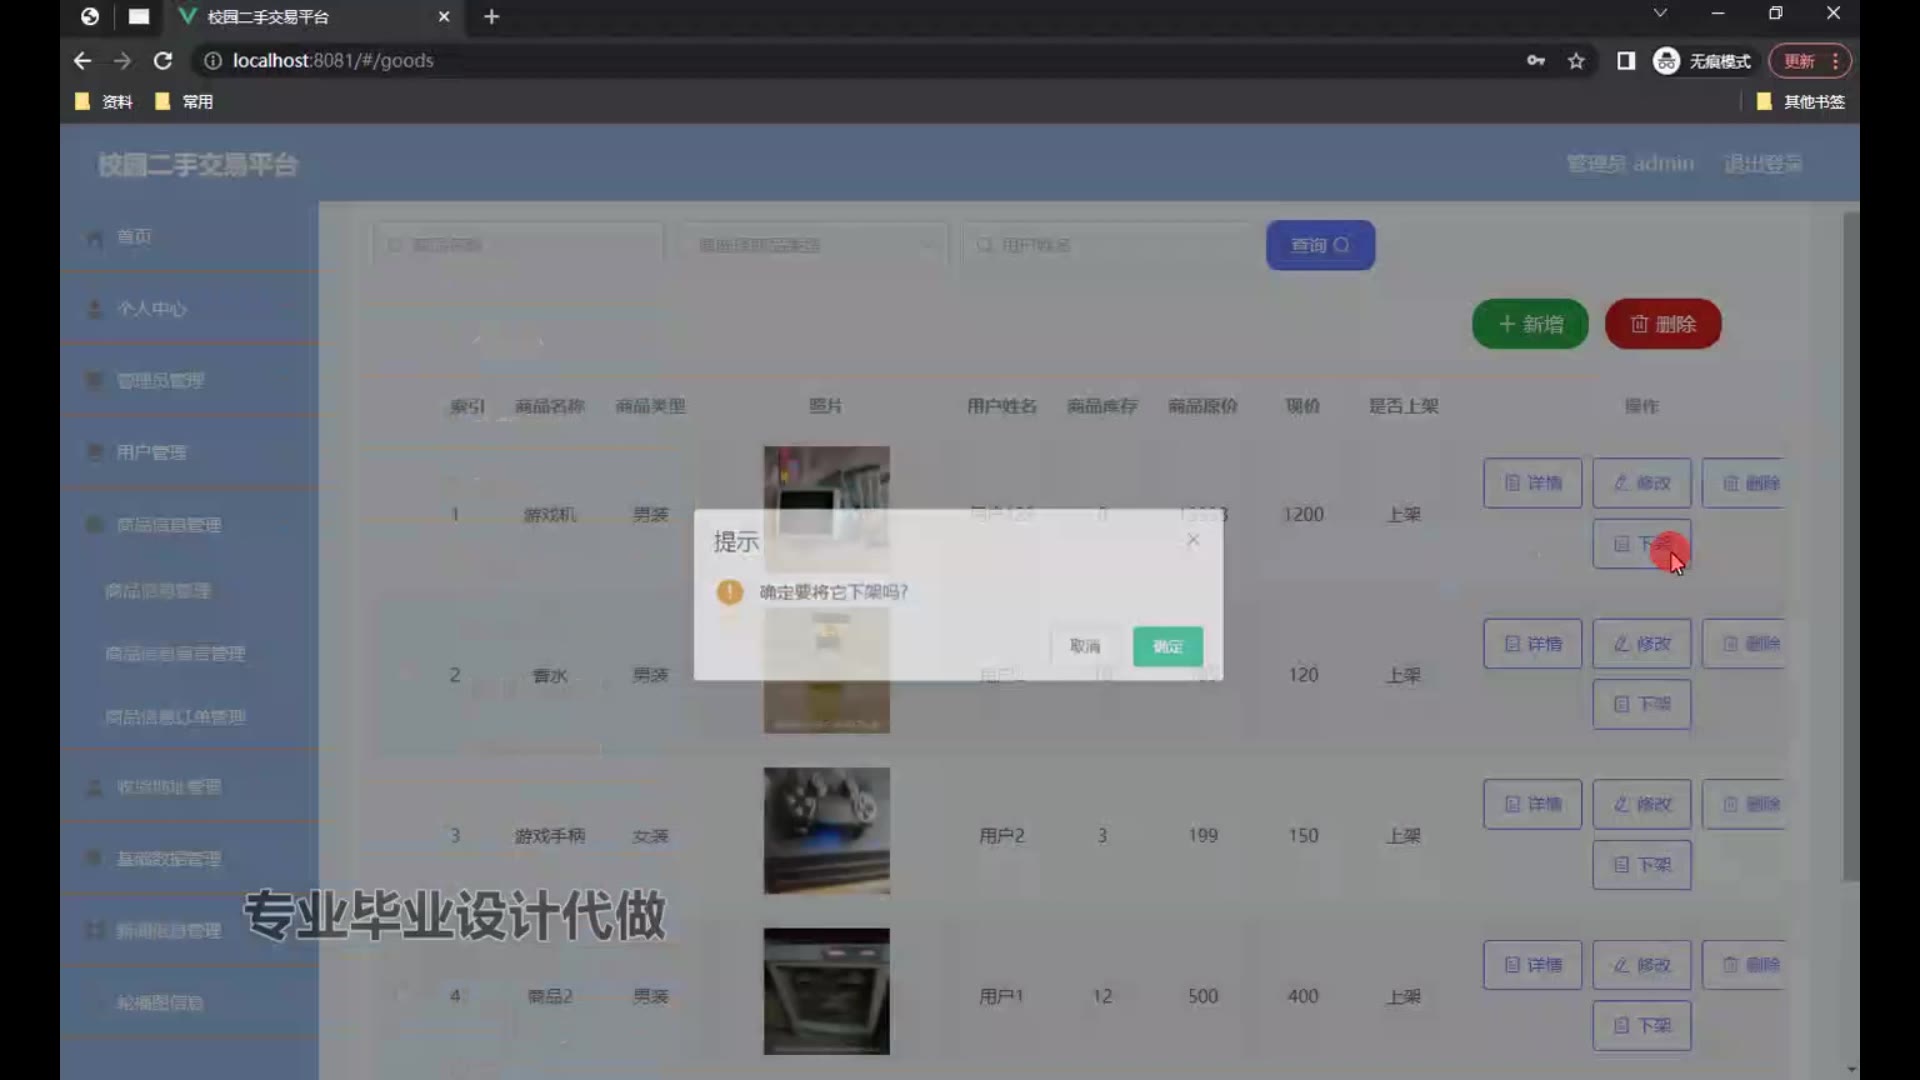Expand 基础数据管理 sidebar menu
The image size is (1920, 1080).
[x=168, y=858]
